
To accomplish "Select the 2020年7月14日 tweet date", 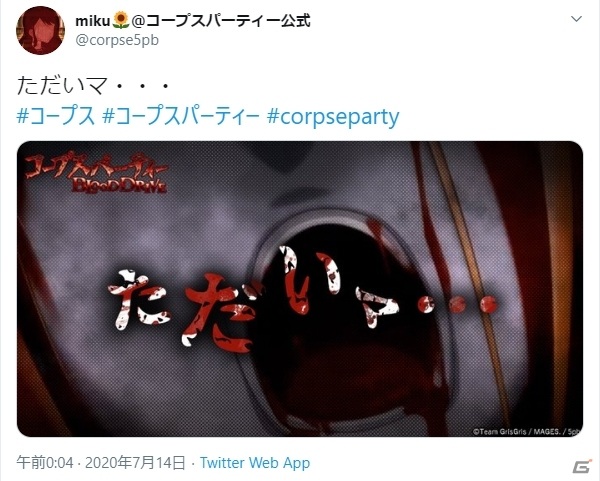I will [x=135, y=463].
